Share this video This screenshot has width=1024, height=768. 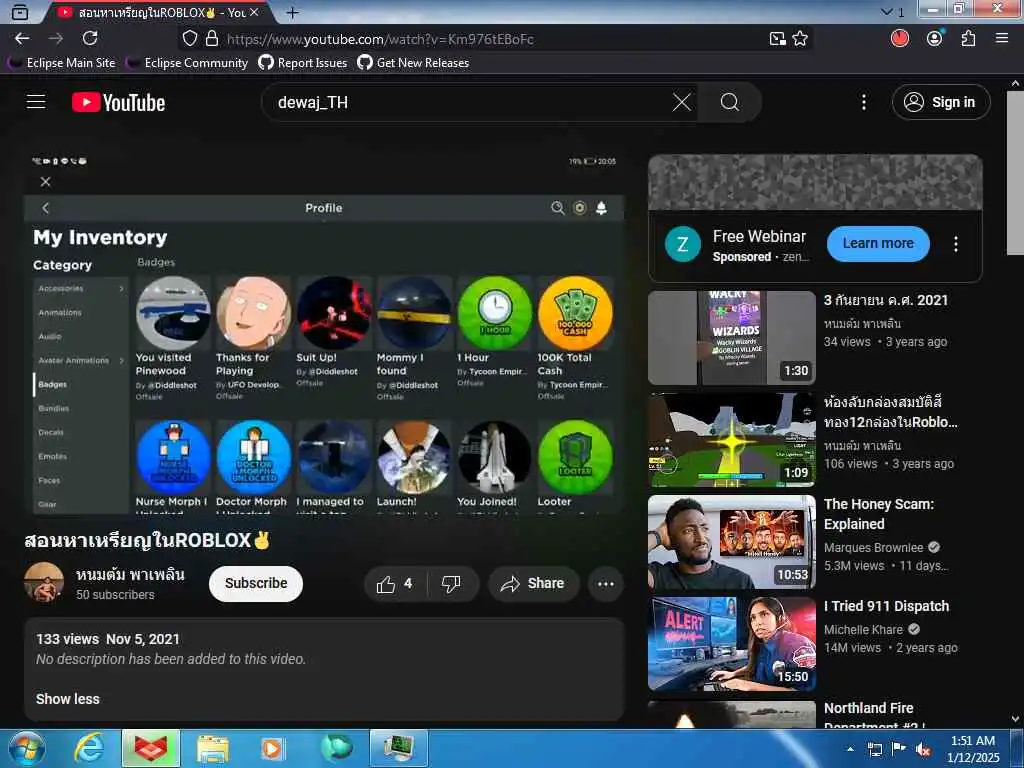pyautogui.click(x=533, y=583)
